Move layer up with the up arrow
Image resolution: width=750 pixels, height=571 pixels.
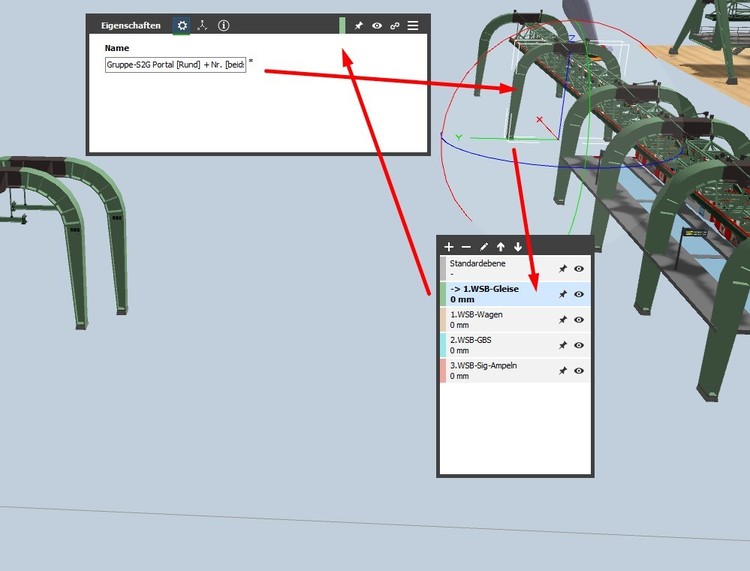[x=501, y=246]
